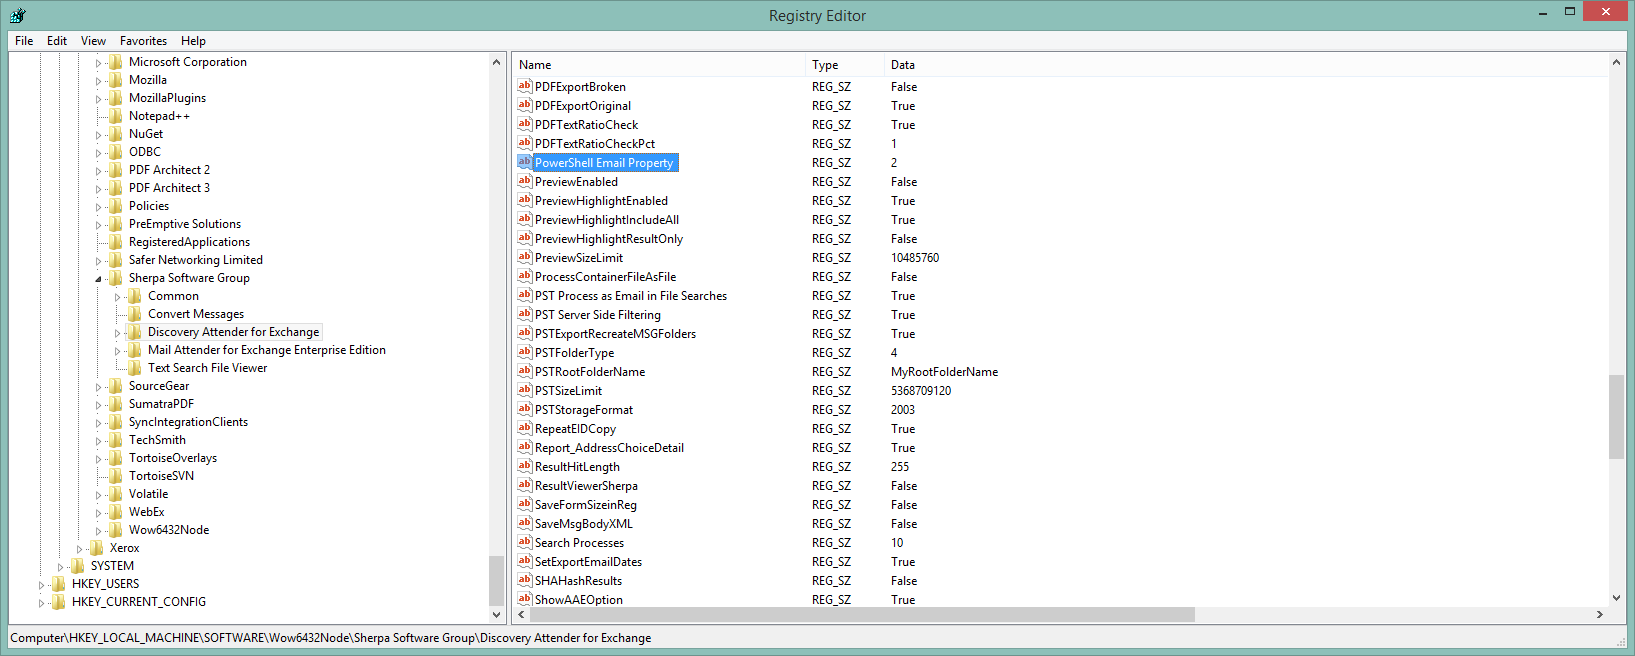Click the HKEY_USERS folder icon

click(x=59, y=584)
